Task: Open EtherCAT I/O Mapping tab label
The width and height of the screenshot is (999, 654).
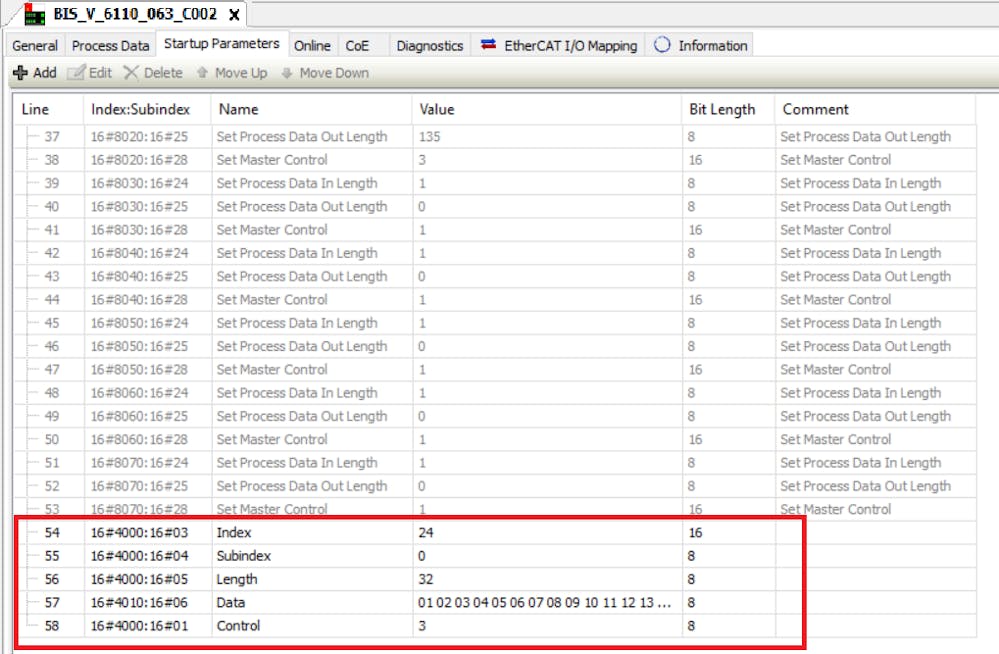Action: tap(570, 46)
